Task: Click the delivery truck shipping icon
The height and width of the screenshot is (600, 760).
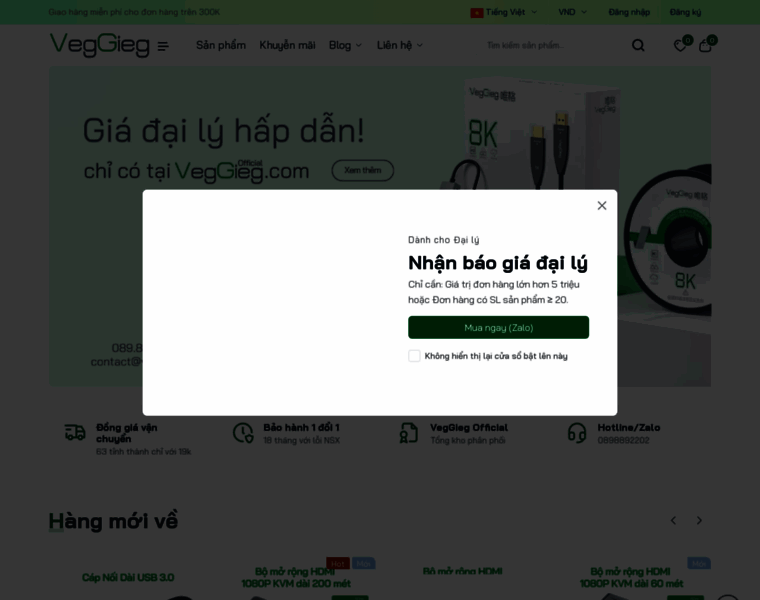Action: pyautogui.click(x=75, y=432)
